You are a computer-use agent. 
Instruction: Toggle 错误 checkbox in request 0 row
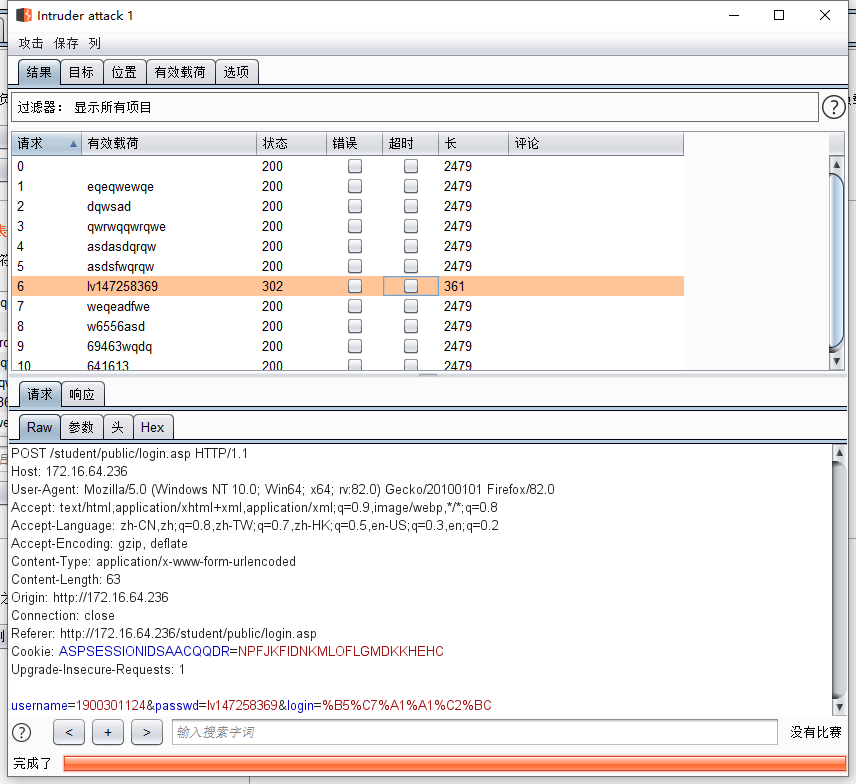pos(355,166)
